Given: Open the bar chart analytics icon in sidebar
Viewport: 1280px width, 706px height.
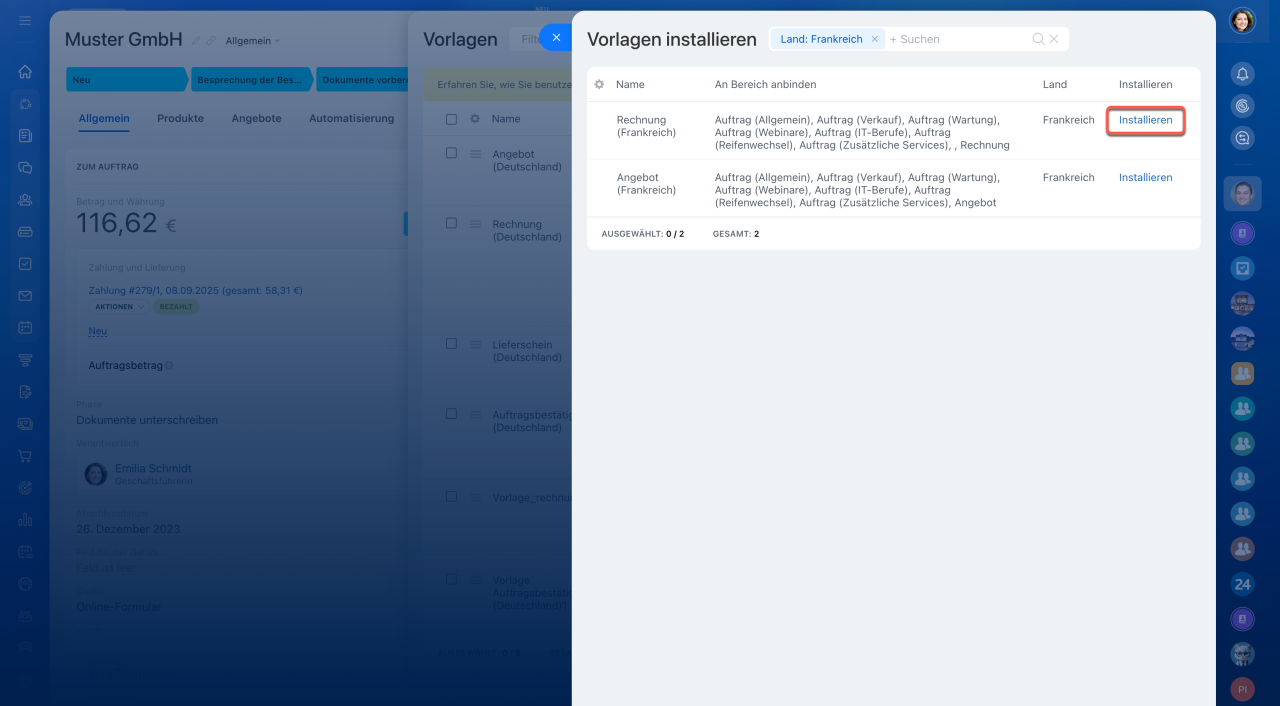Looking at the screenshot, I should tap(25, 520).
